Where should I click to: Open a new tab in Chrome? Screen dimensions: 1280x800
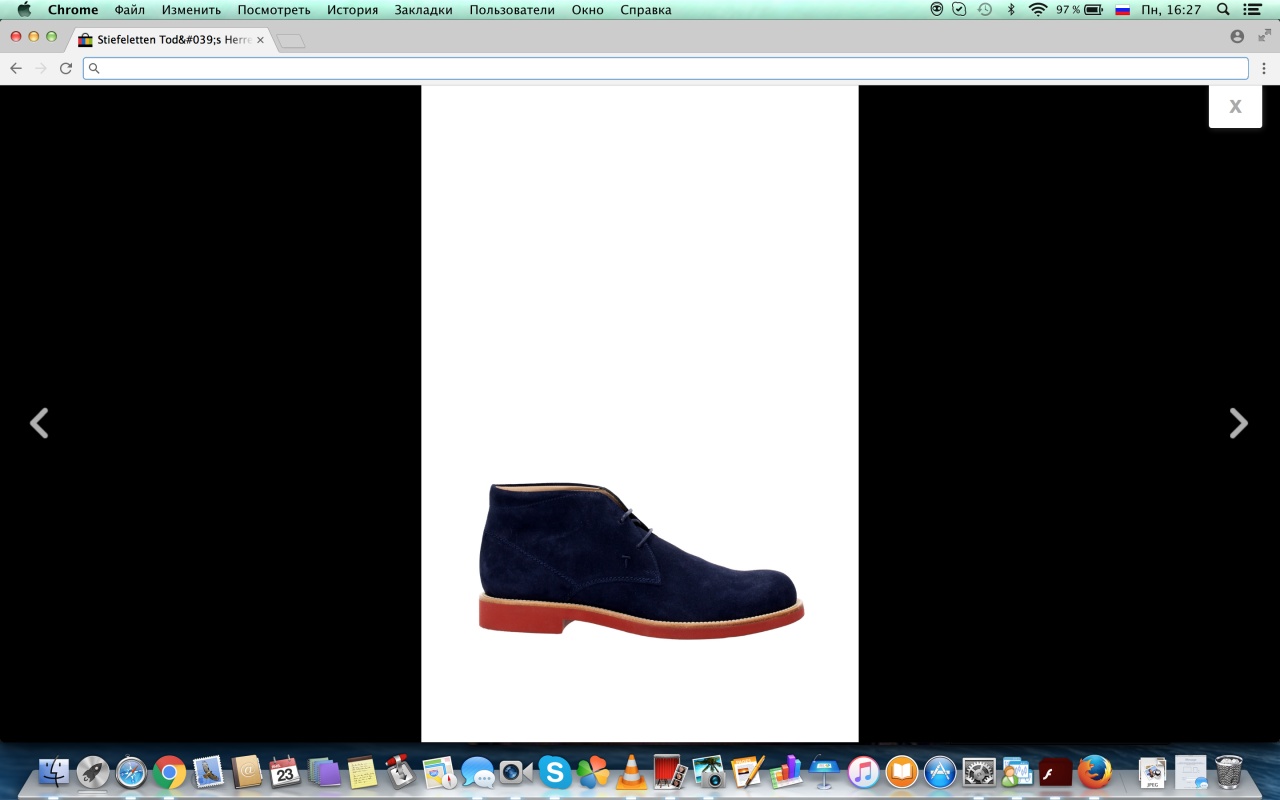(291, 41)
